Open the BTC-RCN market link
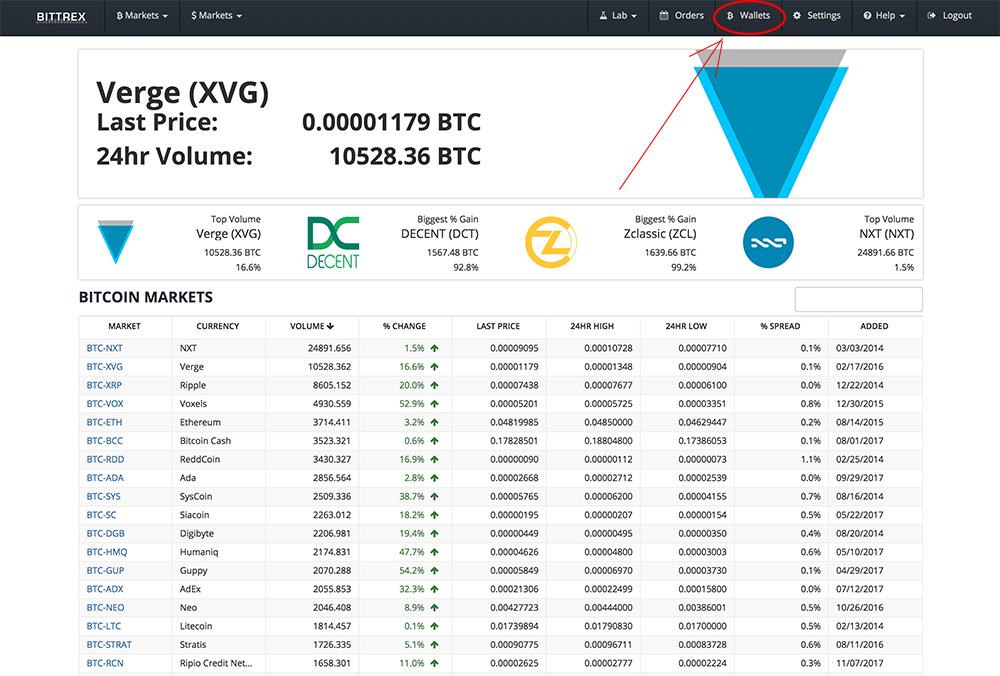1000x676 pixels. (105, 663)
